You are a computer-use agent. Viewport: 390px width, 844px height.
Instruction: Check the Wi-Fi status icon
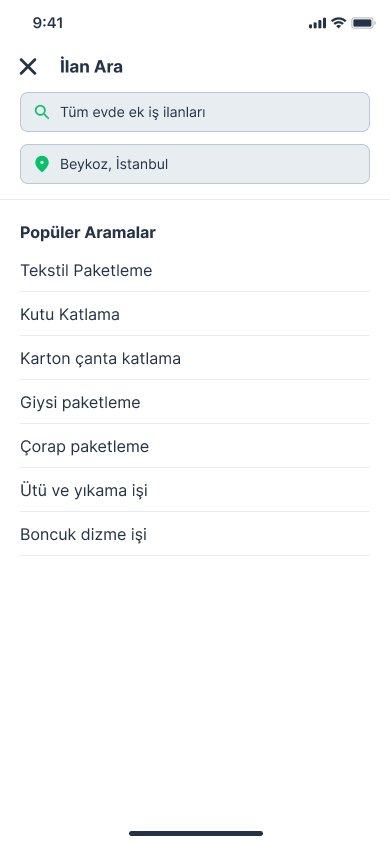(338, 23)
